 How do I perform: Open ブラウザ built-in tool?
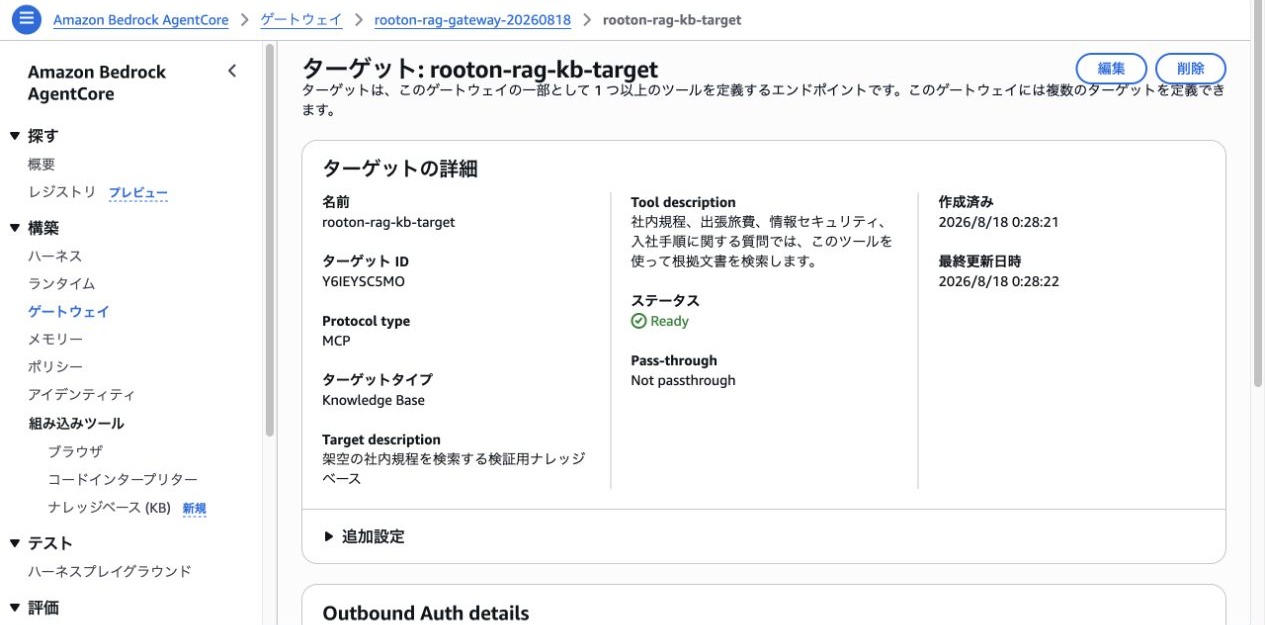[75, 451]
